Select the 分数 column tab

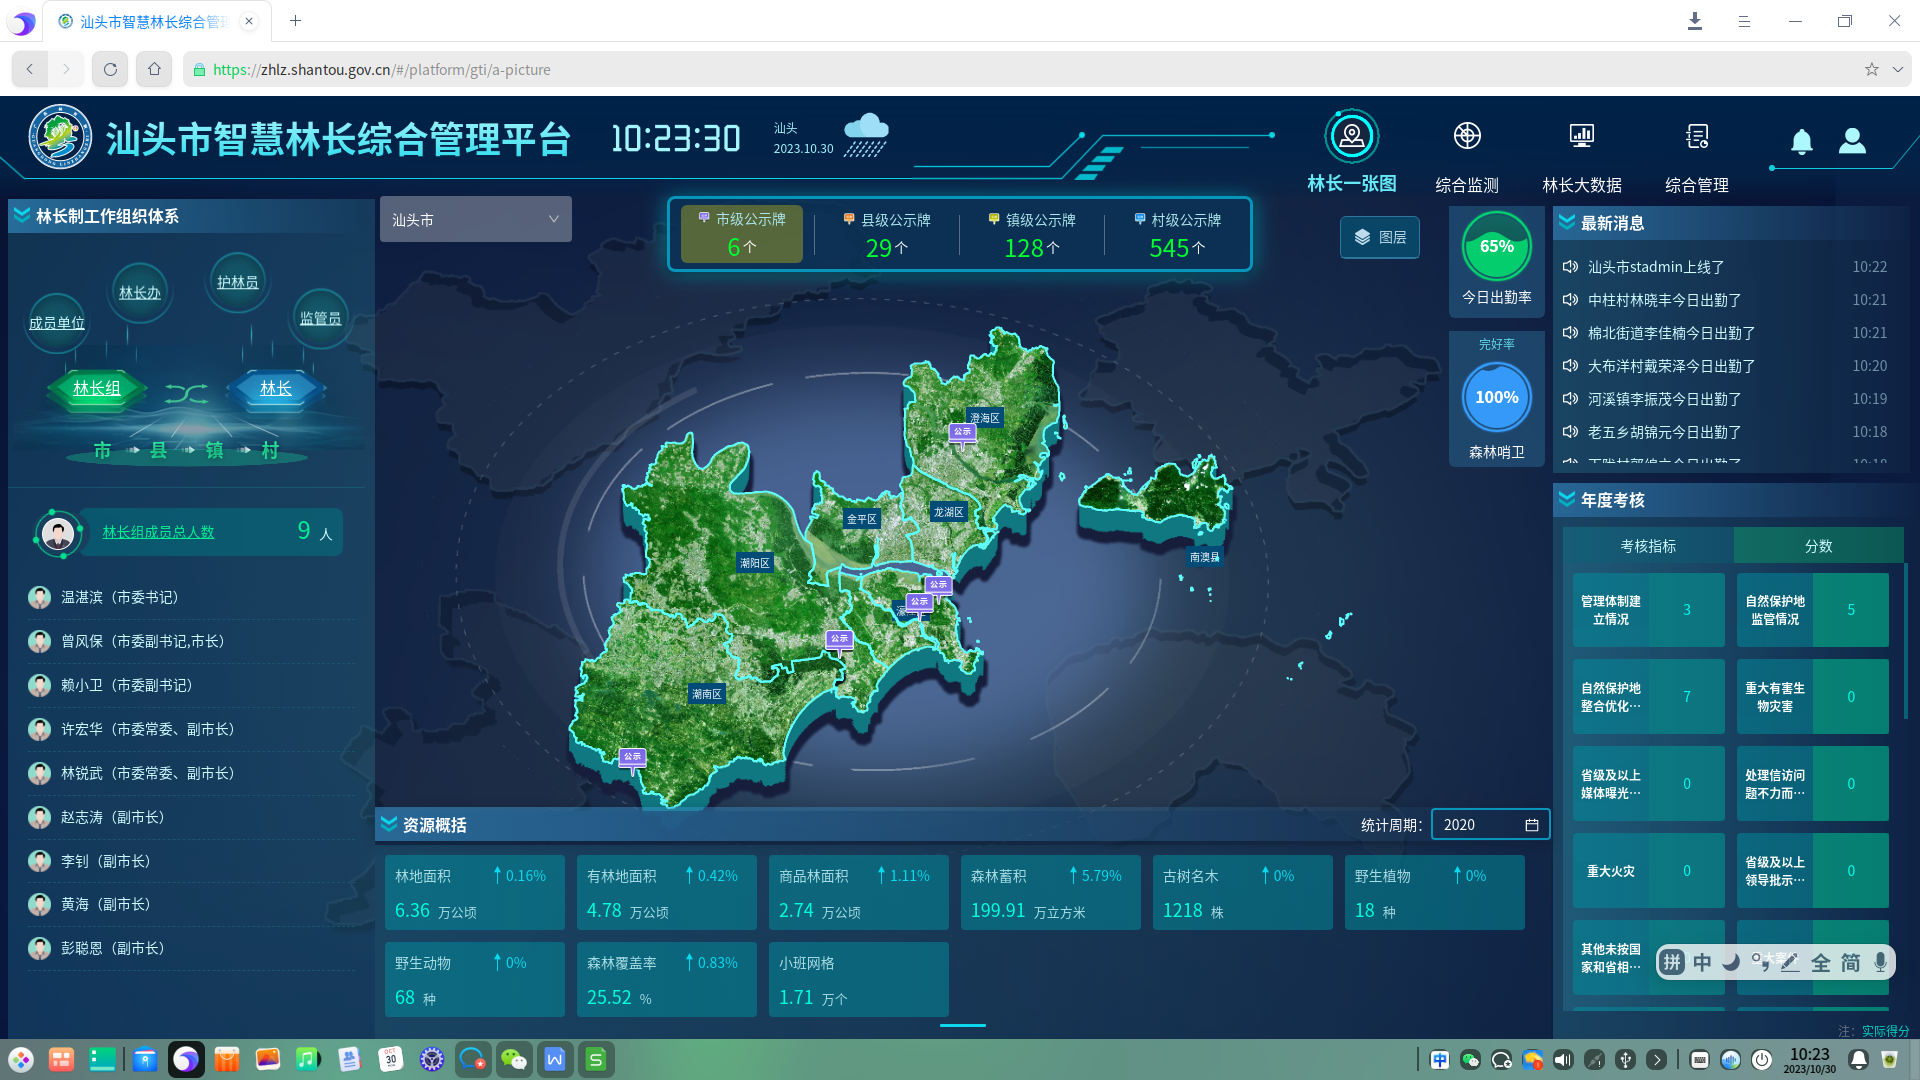coord(1817,546)
